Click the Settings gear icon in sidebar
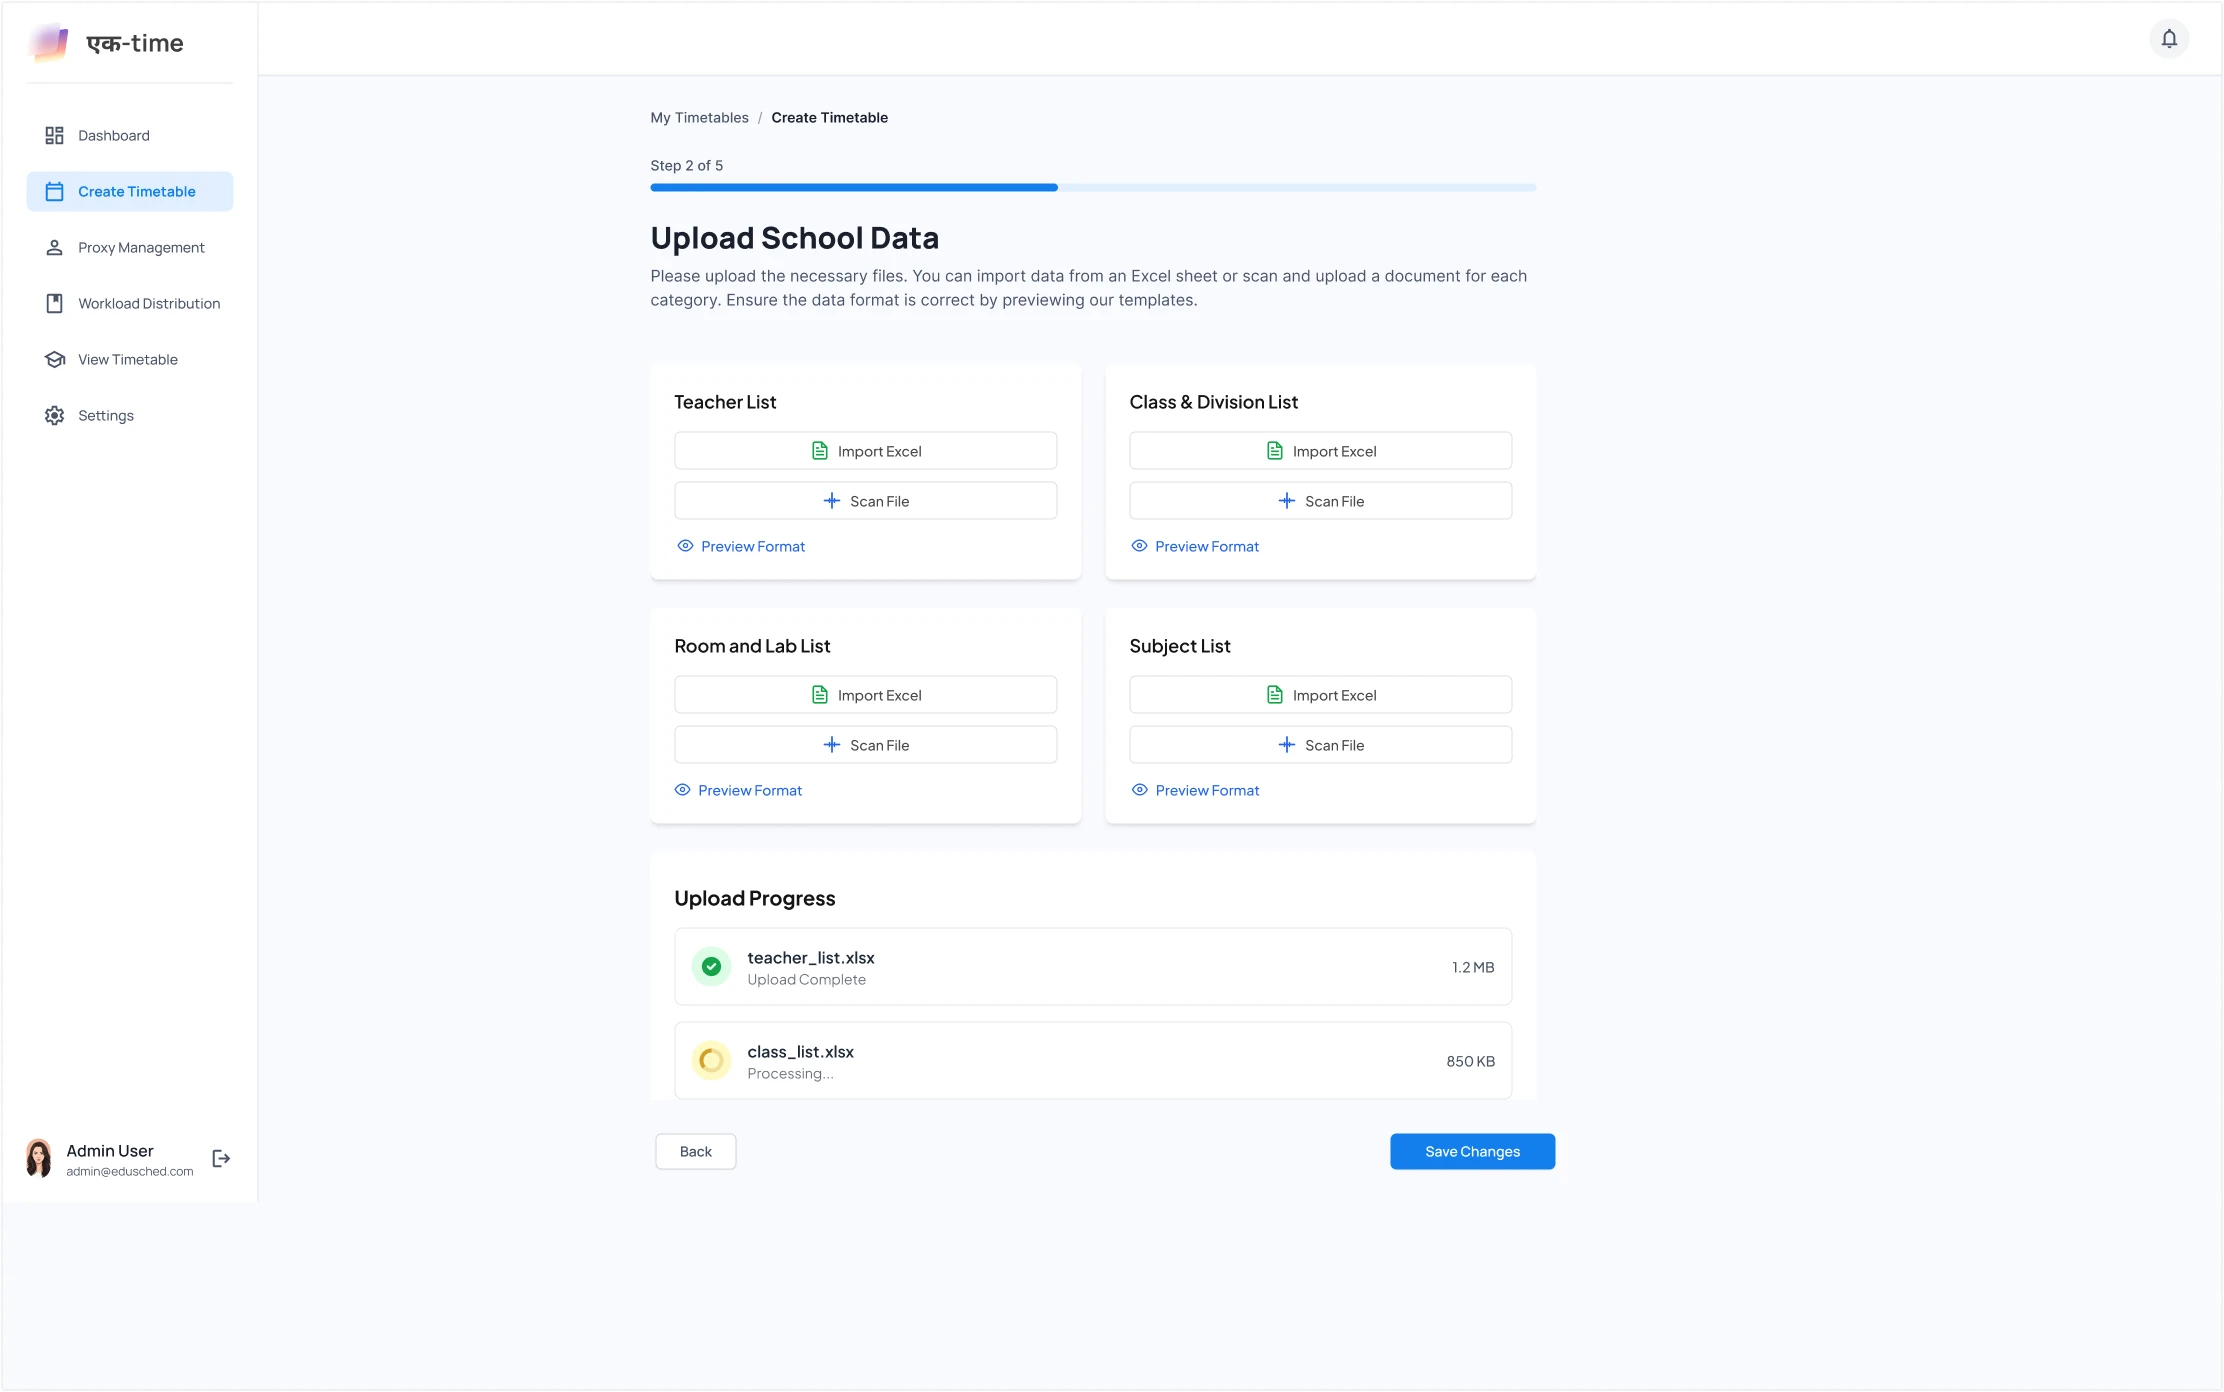2224x1392 pixels. (54, 415)
